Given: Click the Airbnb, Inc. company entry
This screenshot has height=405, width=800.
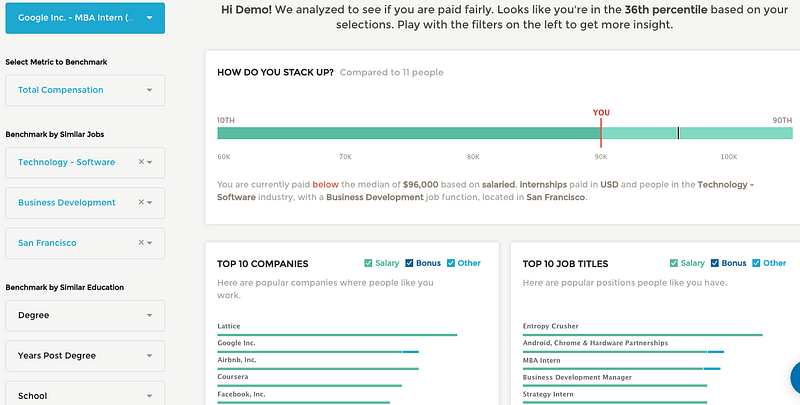Looking at the screenshot, I should [237, 359].
